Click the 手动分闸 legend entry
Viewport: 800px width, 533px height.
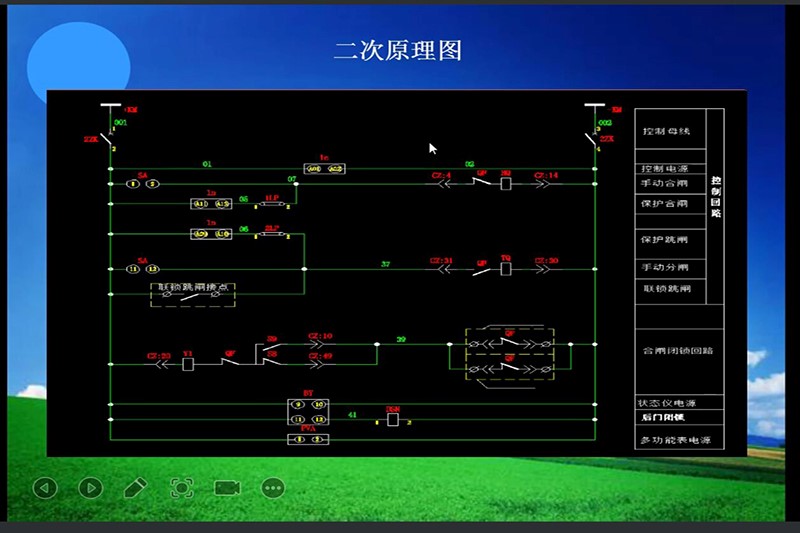click(665, 268)
